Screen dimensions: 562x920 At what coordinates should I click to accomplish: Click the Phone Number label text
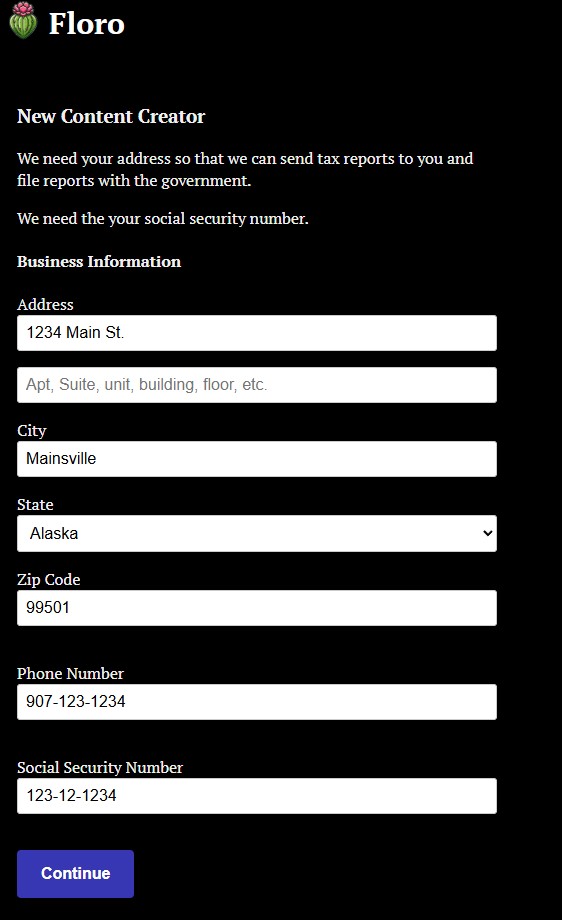(x=70, y=674)
